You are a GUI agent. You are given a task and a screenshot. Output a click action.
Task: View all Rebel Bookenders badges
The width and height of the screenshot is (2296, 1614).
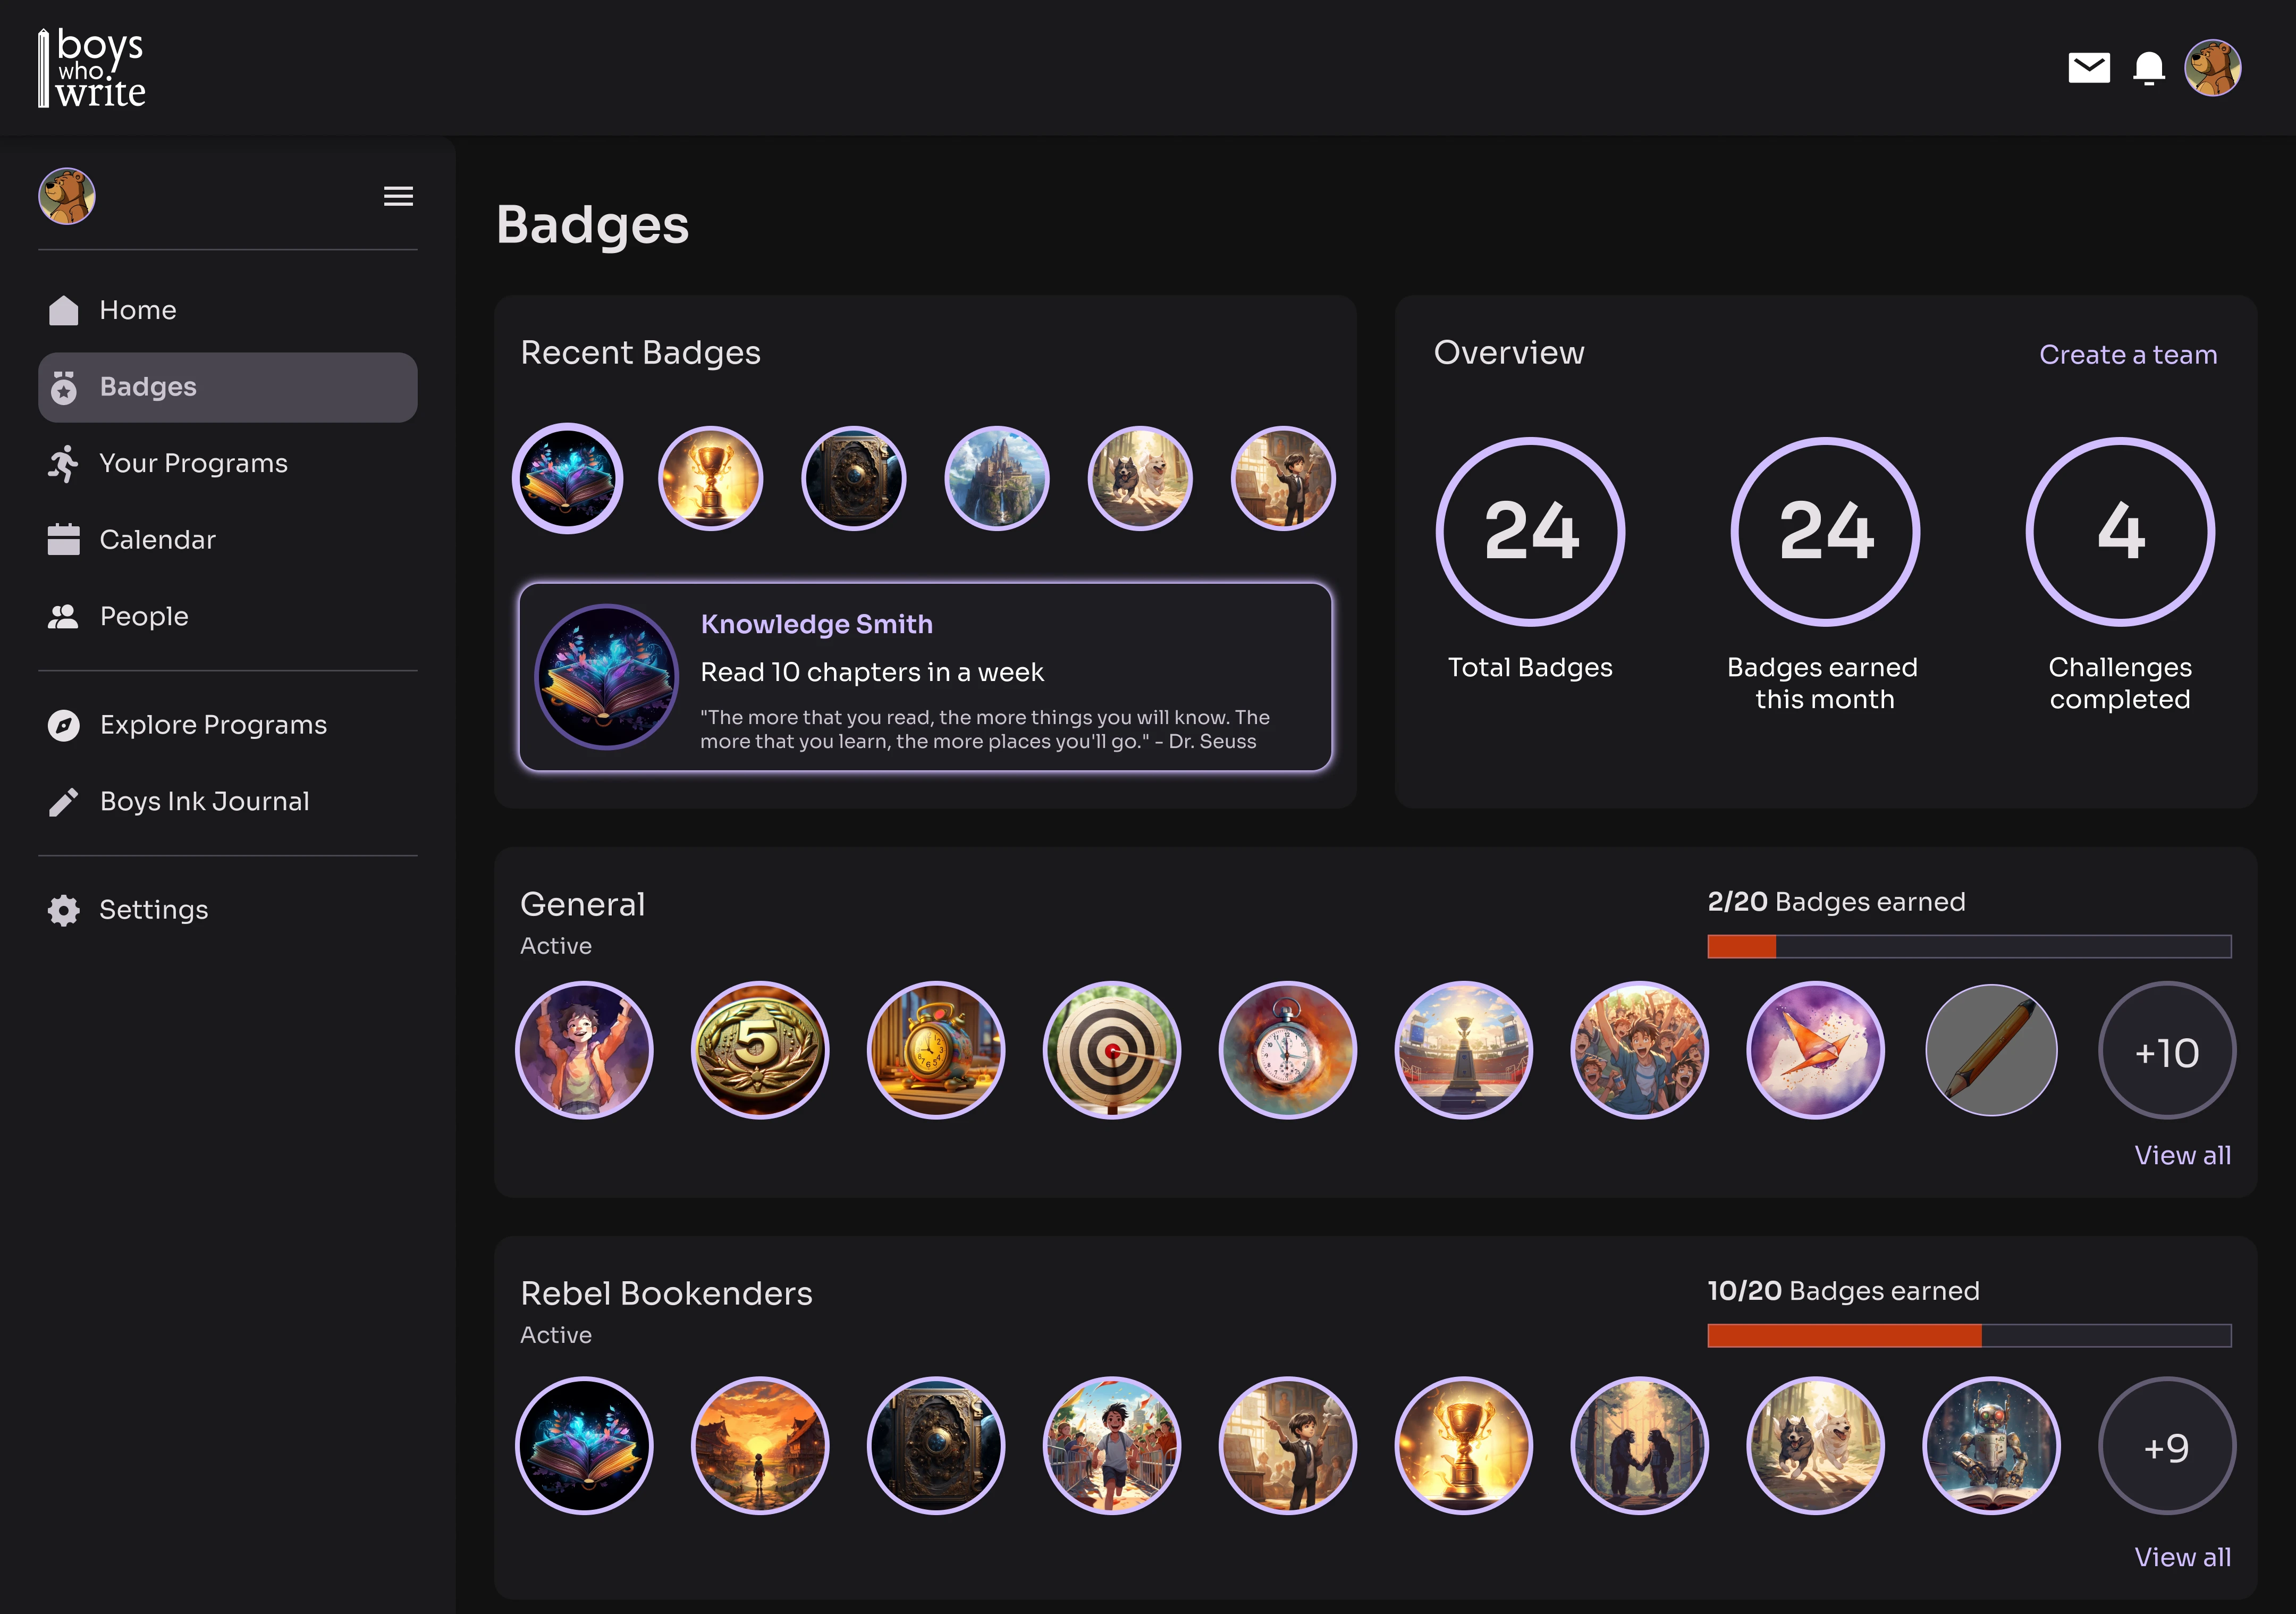pyautogui.click(x=2182, y=1557)
